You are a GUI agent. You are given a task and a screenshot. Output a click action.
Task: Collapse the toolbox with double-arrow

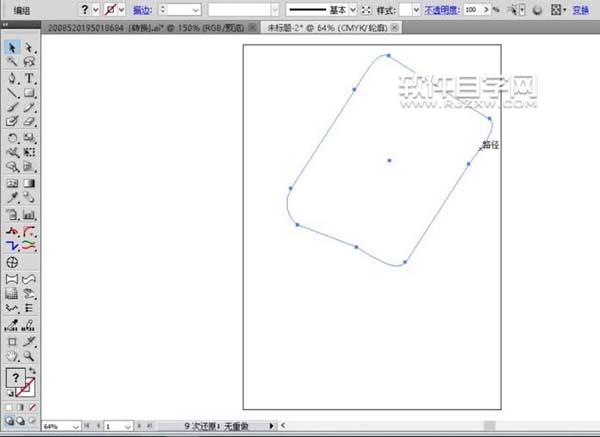(6, 24)
